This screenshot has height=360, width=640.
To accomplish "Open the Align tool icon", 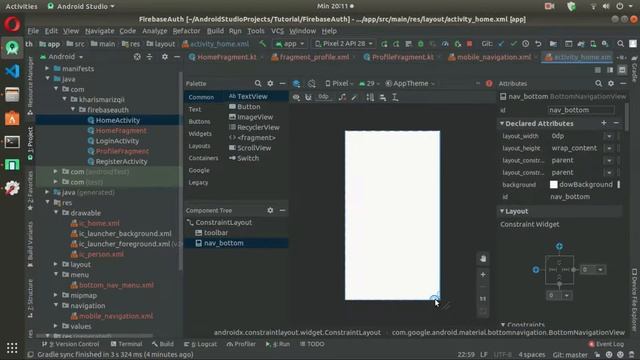I will (x=383, y=97).
